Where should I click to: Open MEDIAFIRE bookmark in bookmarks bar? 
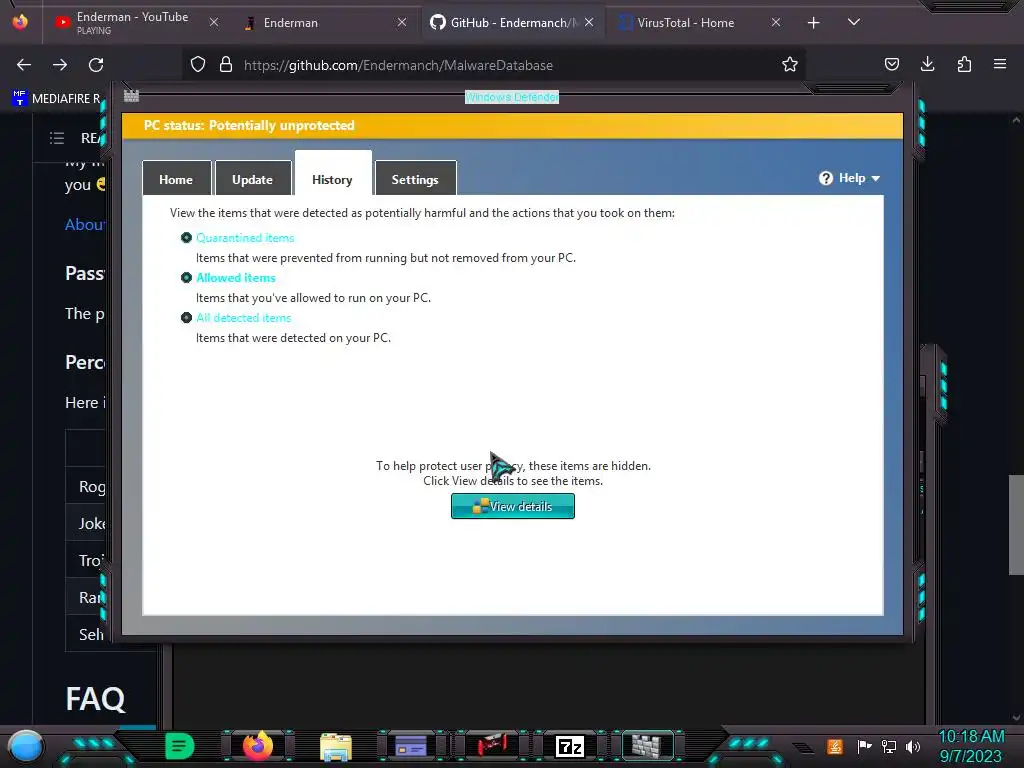click(57, 99)
